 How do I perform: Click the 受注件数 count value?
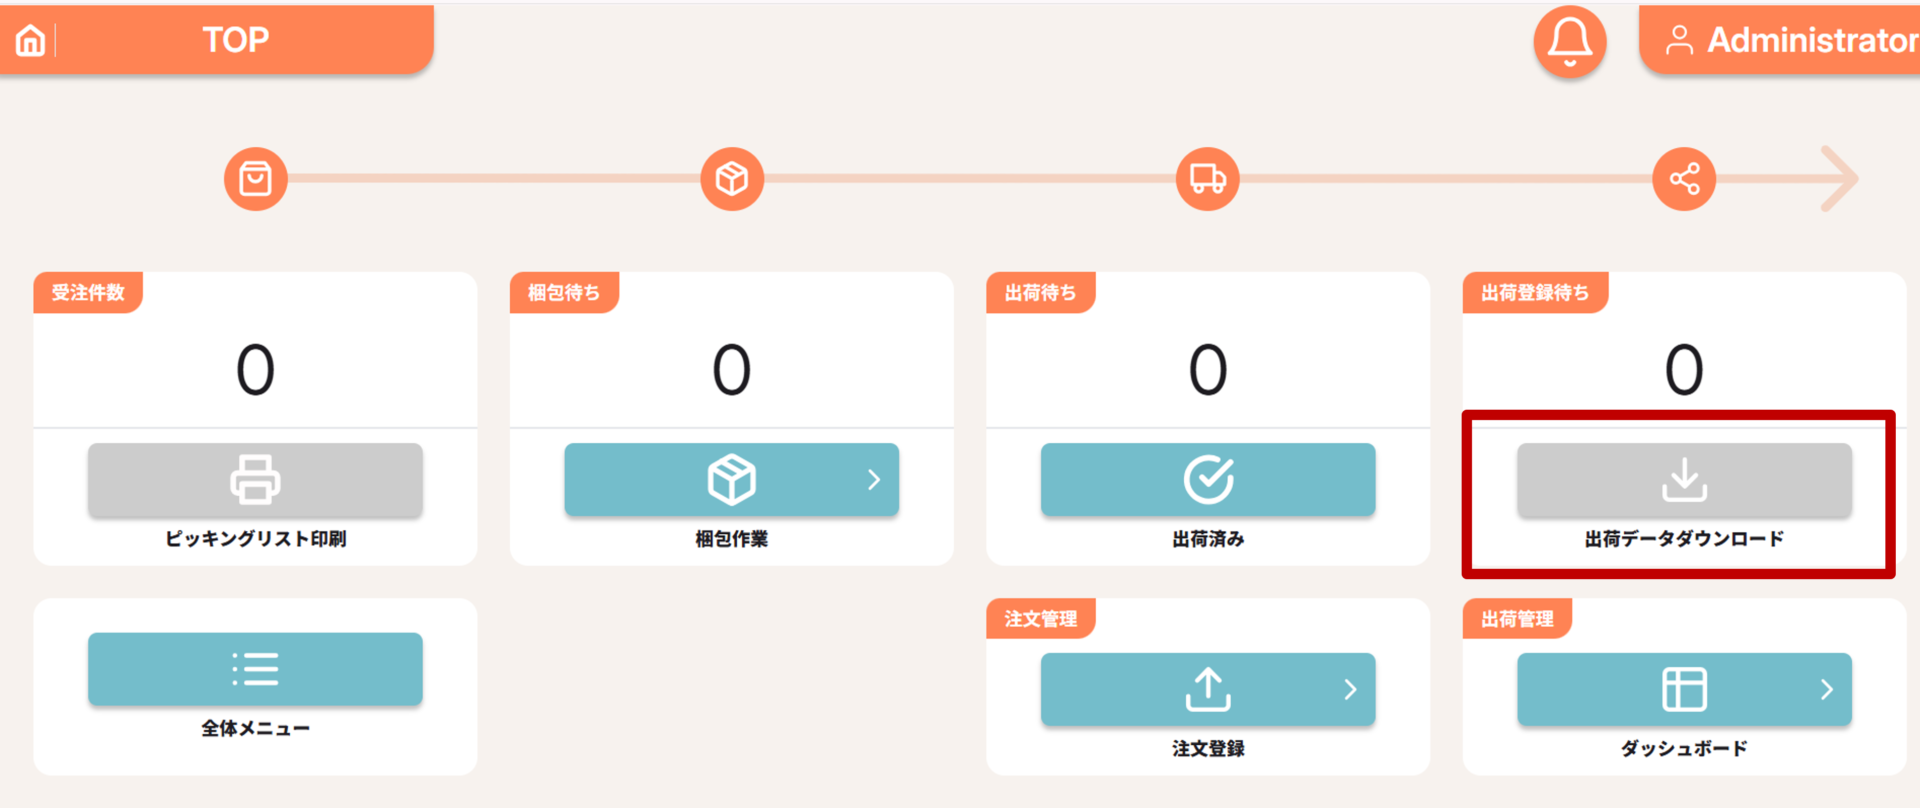coord(255,370)
